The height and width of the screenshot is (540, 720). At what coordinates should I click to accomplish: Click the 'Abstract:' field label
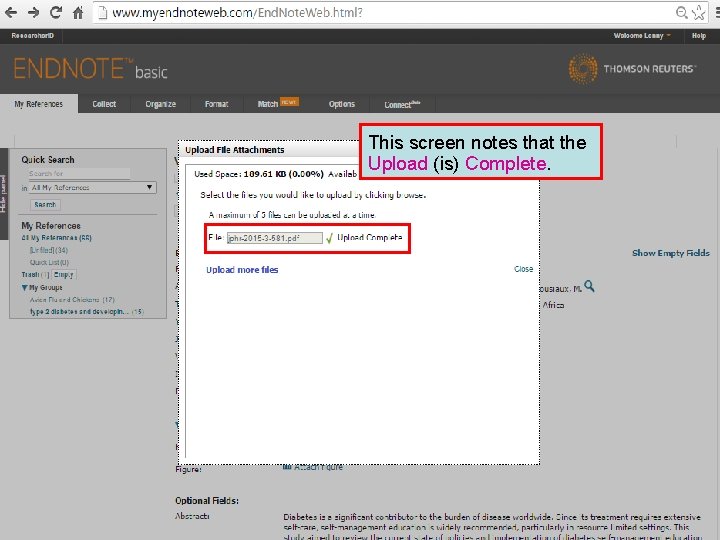[192, 517]
